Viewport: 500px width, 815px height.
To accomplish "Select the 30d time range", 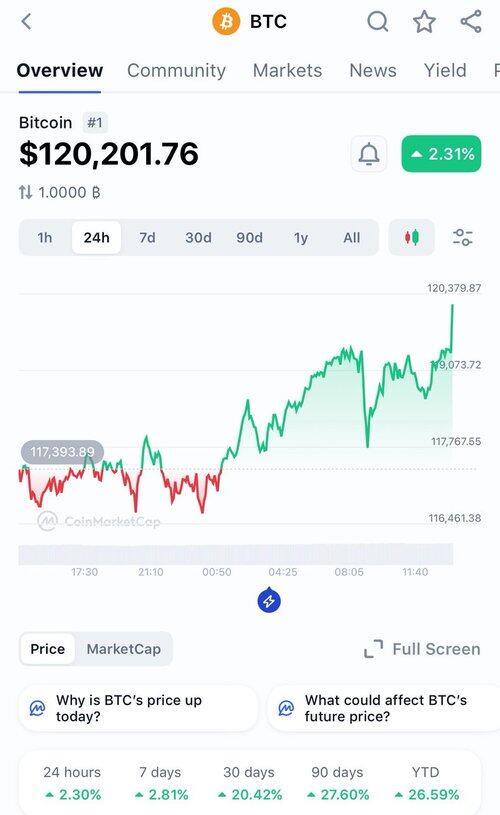I will [x=198, y=238].
